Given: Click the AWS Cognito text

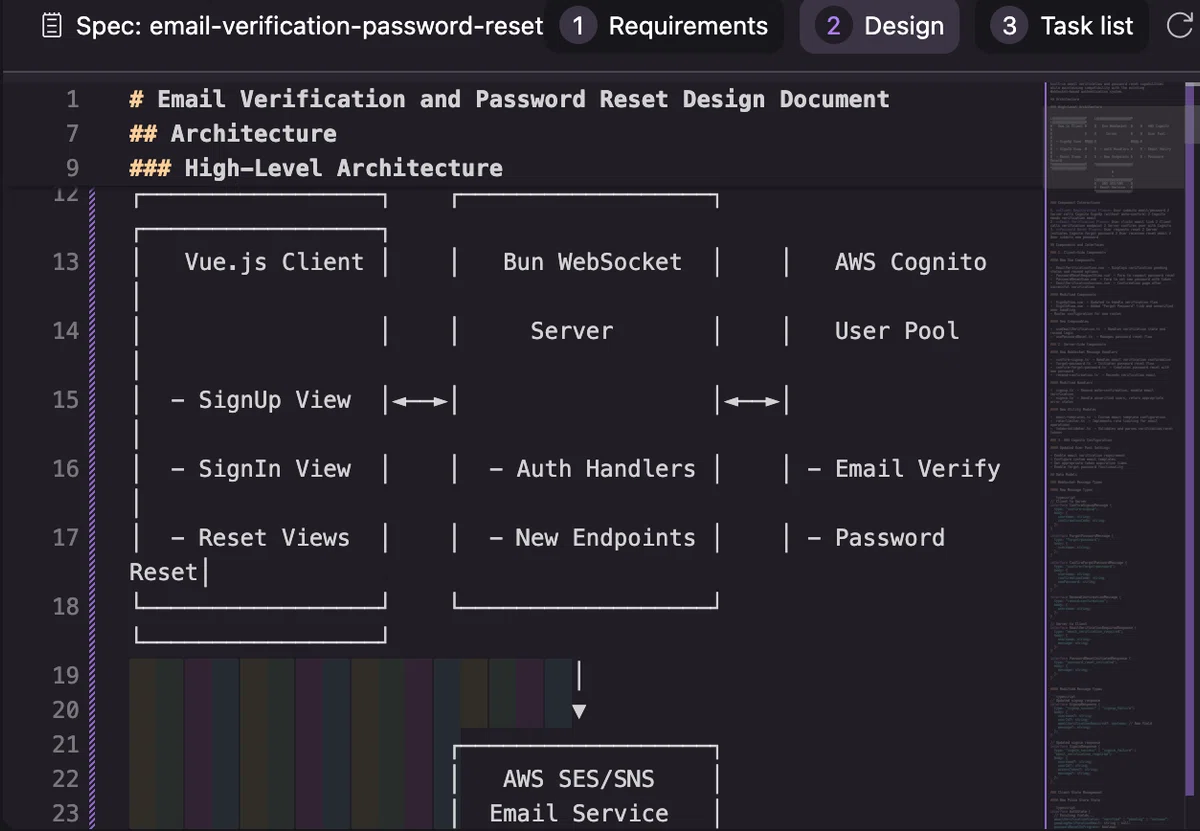Looking at the screenshot, I should (x=910, y=262).
